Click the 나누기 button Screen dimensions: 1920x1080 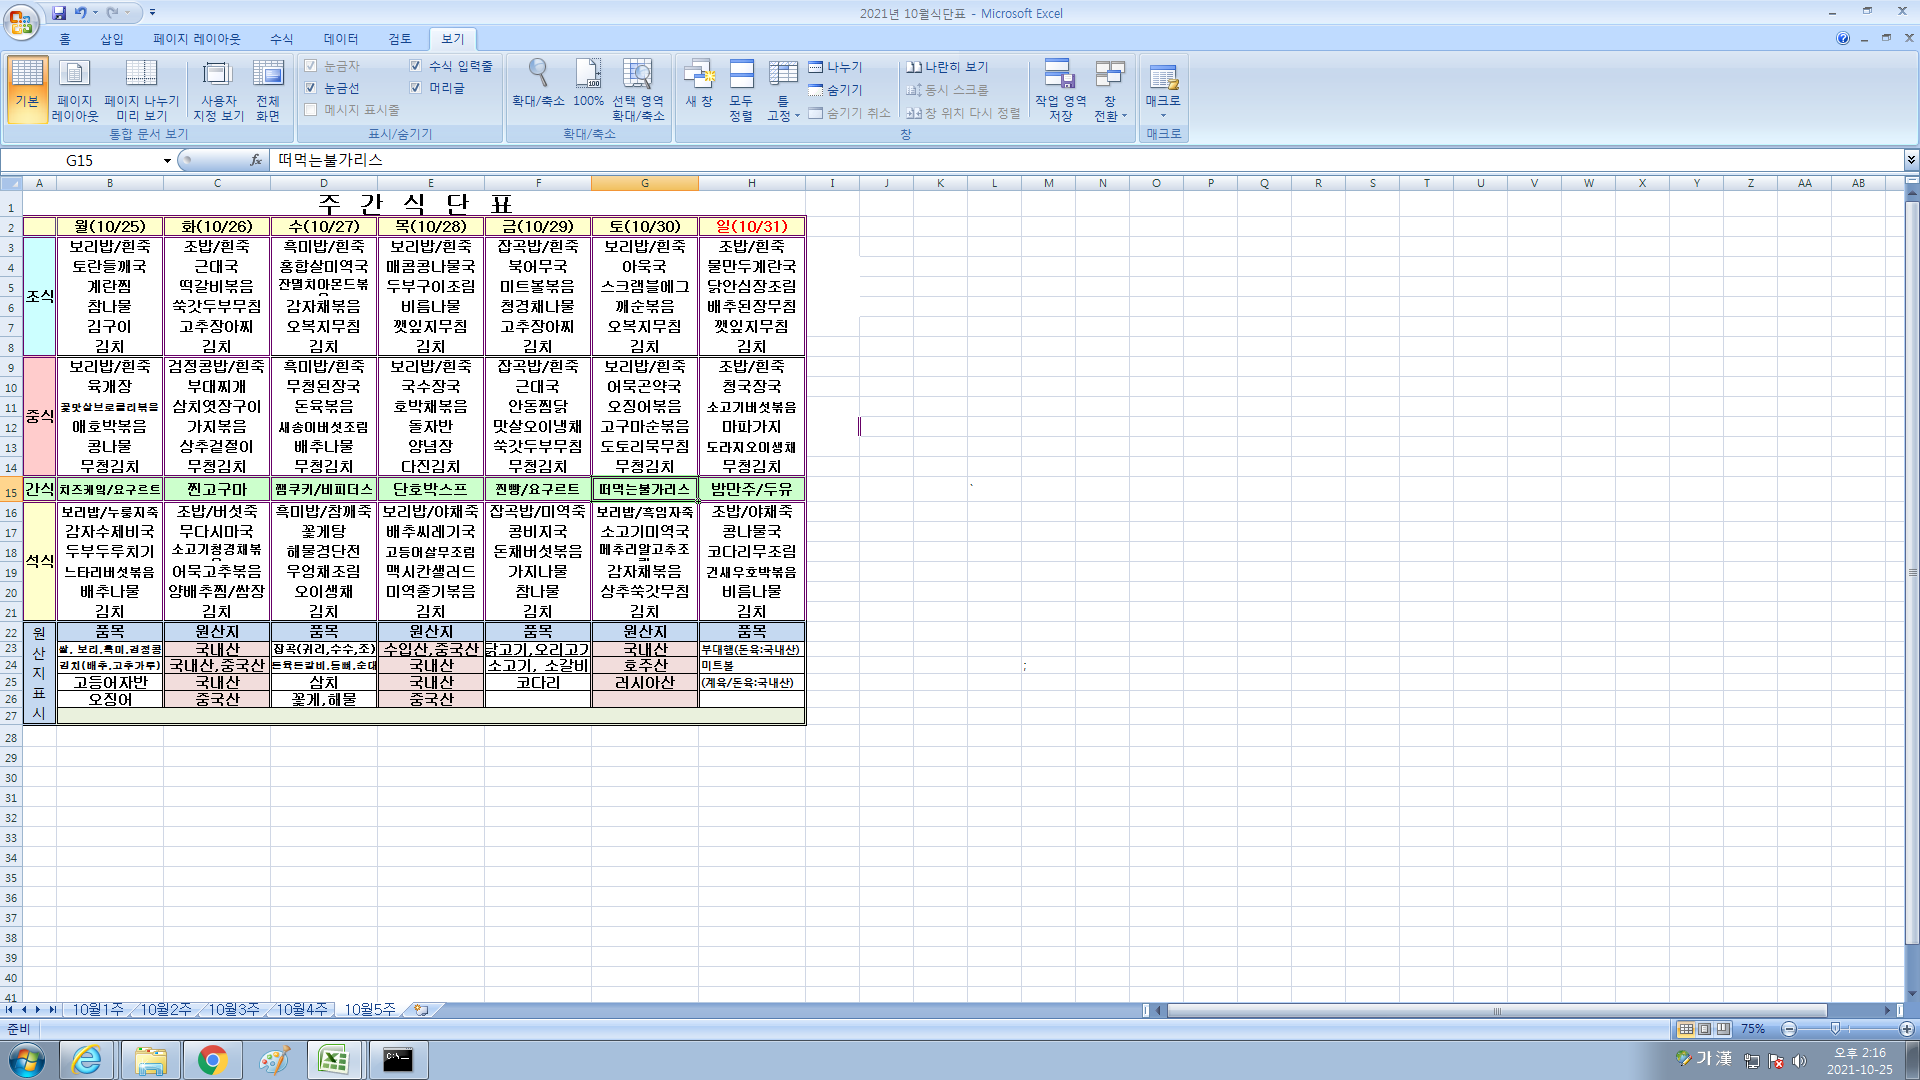tap(836, 67)
